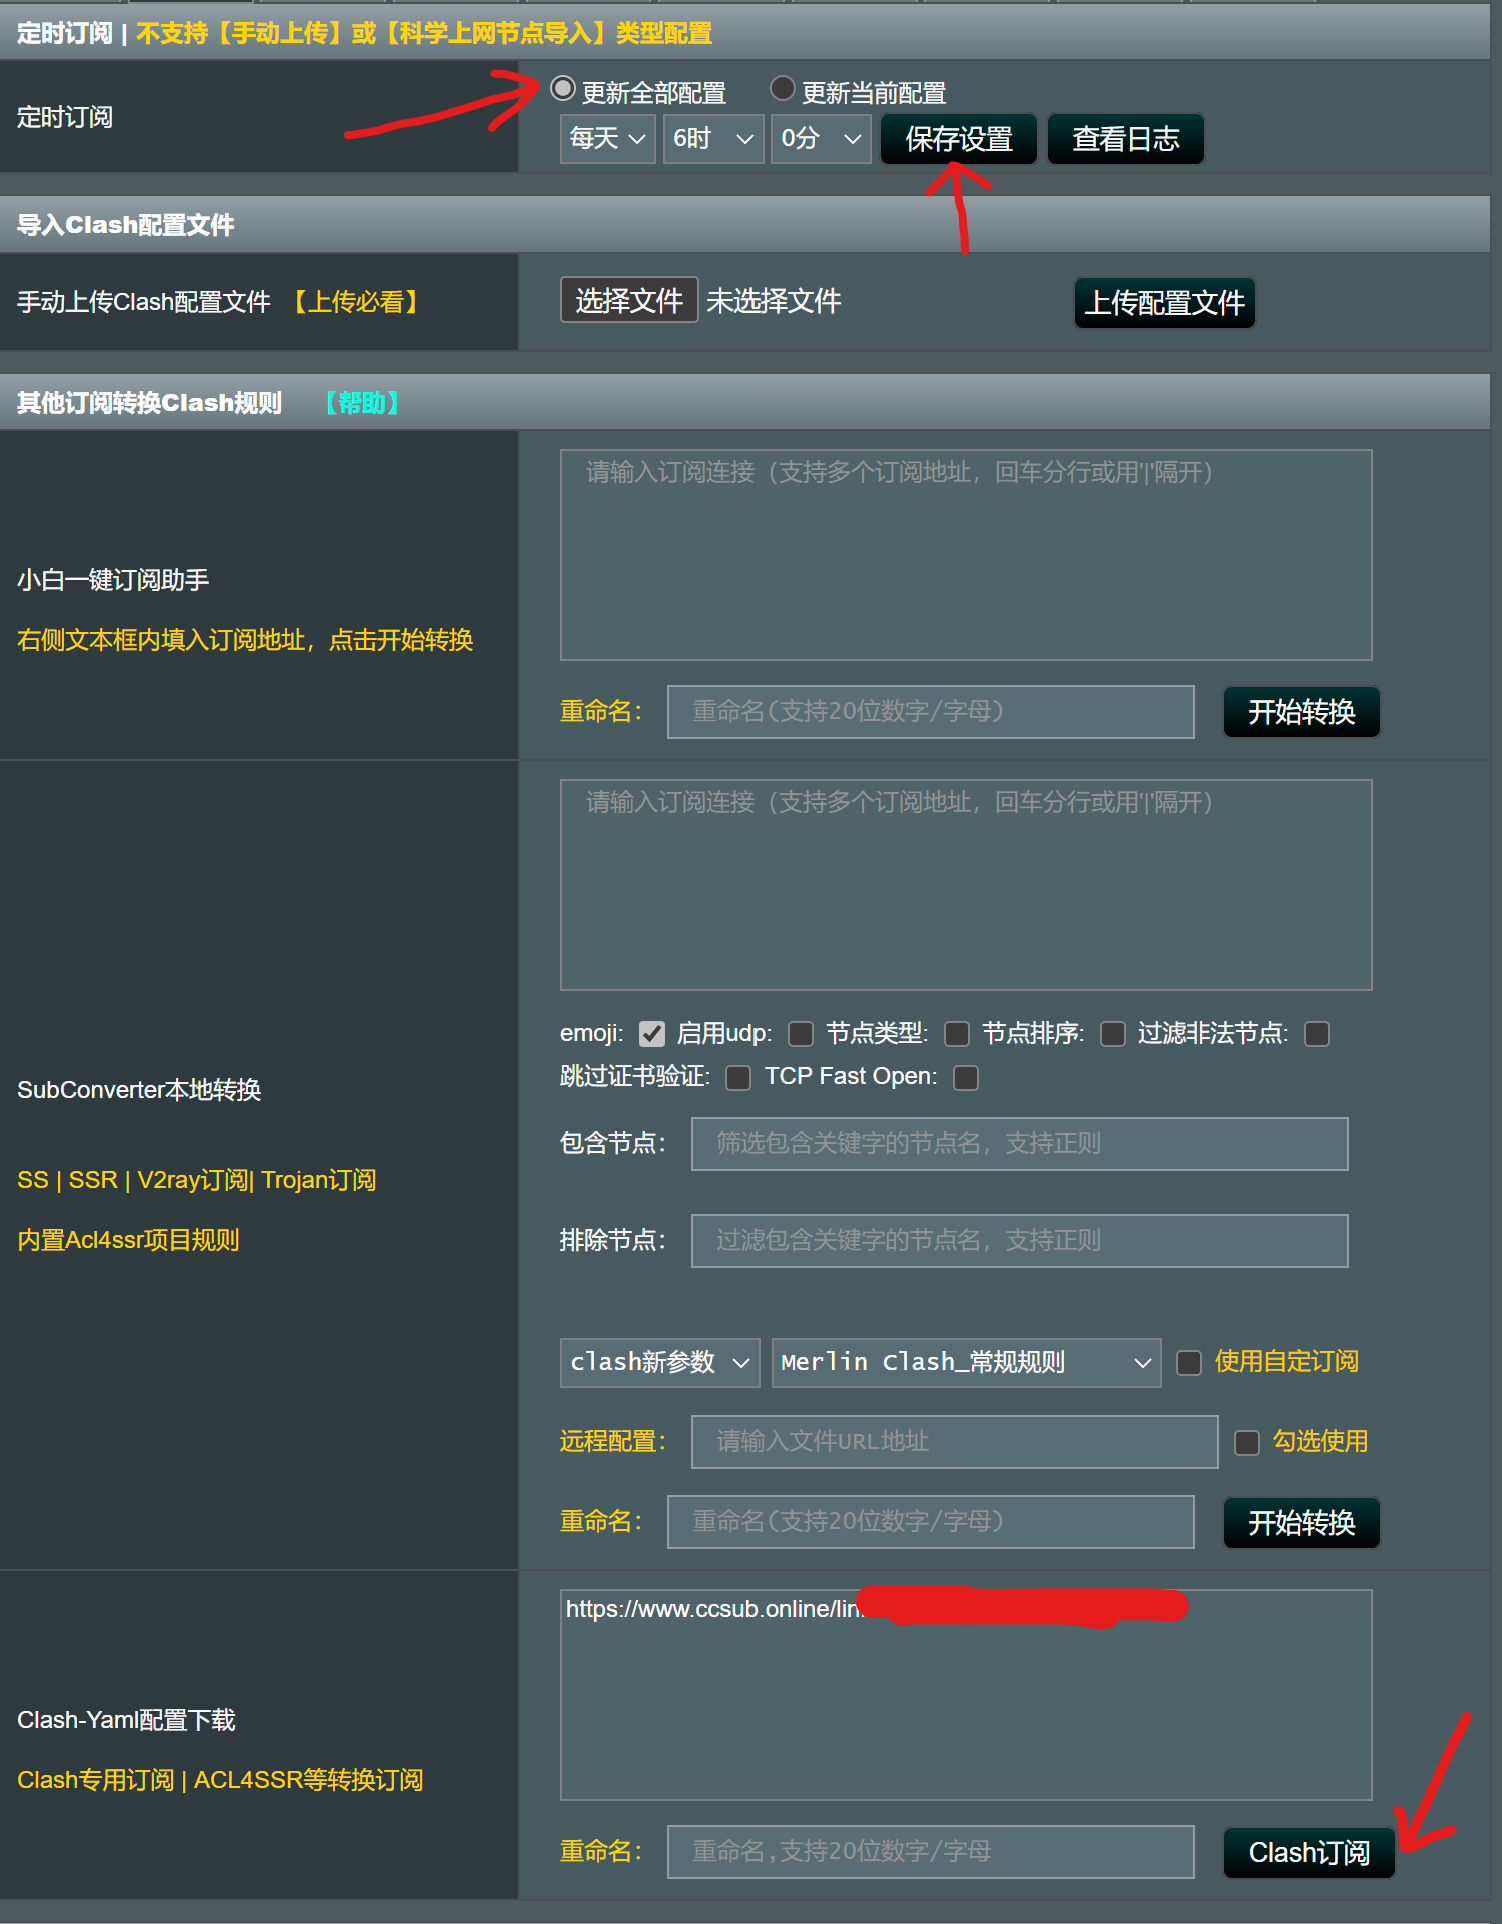Select the 更新当前配置 radio option
The height and width of the screenshot is (1924, 1502).
tap(782, 89)
